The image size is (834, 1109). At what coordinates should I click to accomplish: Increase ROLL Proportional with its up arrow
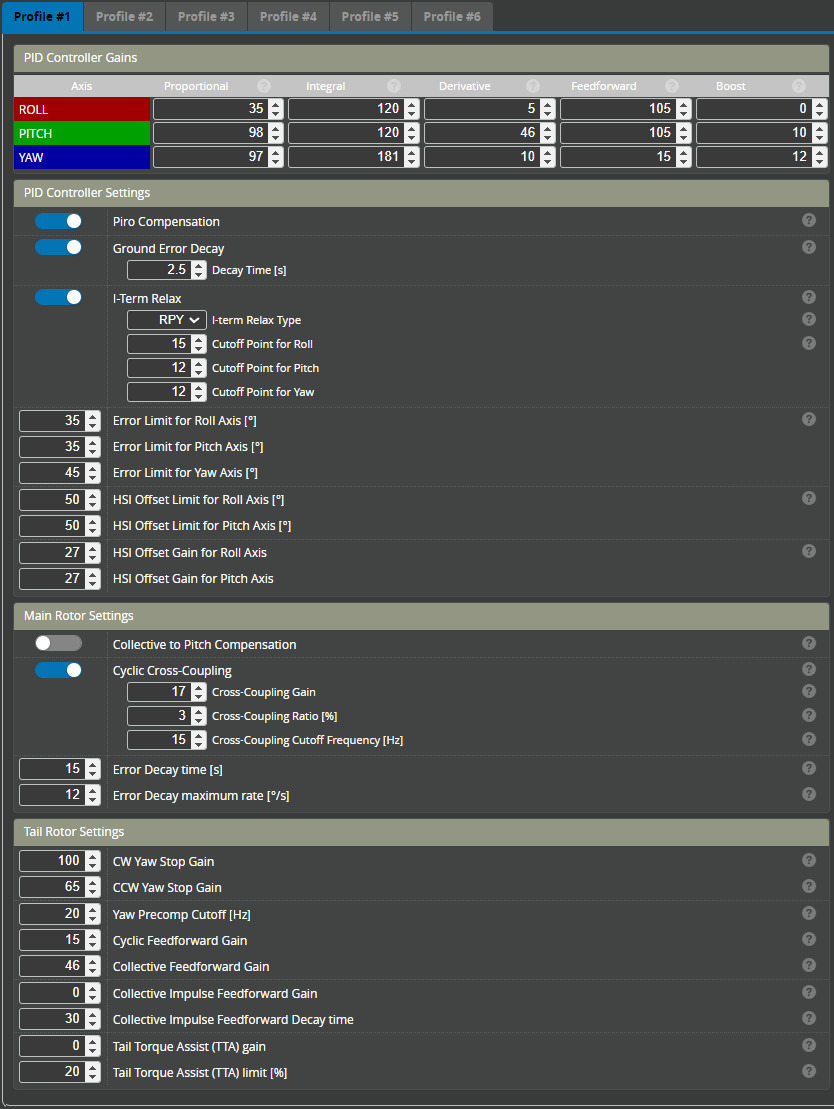coord(274,104)
